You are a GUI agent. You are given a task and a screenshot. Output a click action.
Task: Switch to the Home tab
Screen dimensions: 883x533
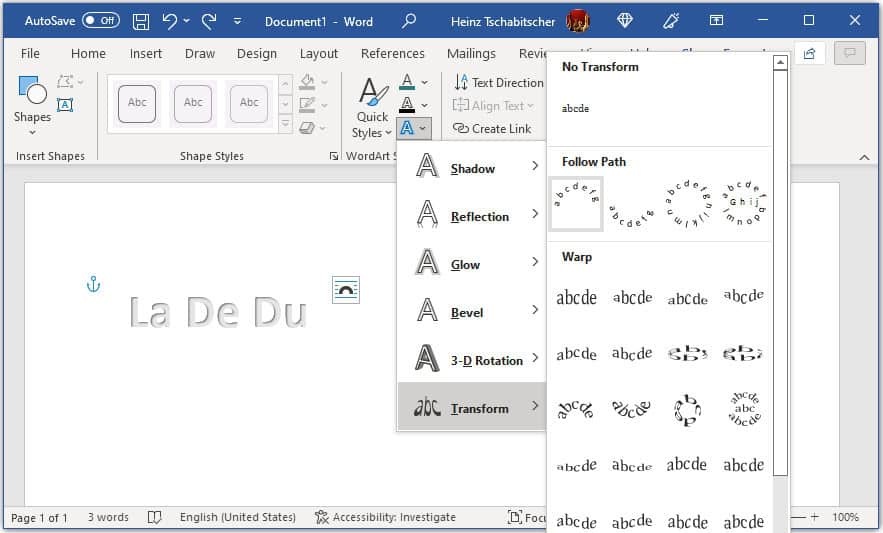pos(88,54)
